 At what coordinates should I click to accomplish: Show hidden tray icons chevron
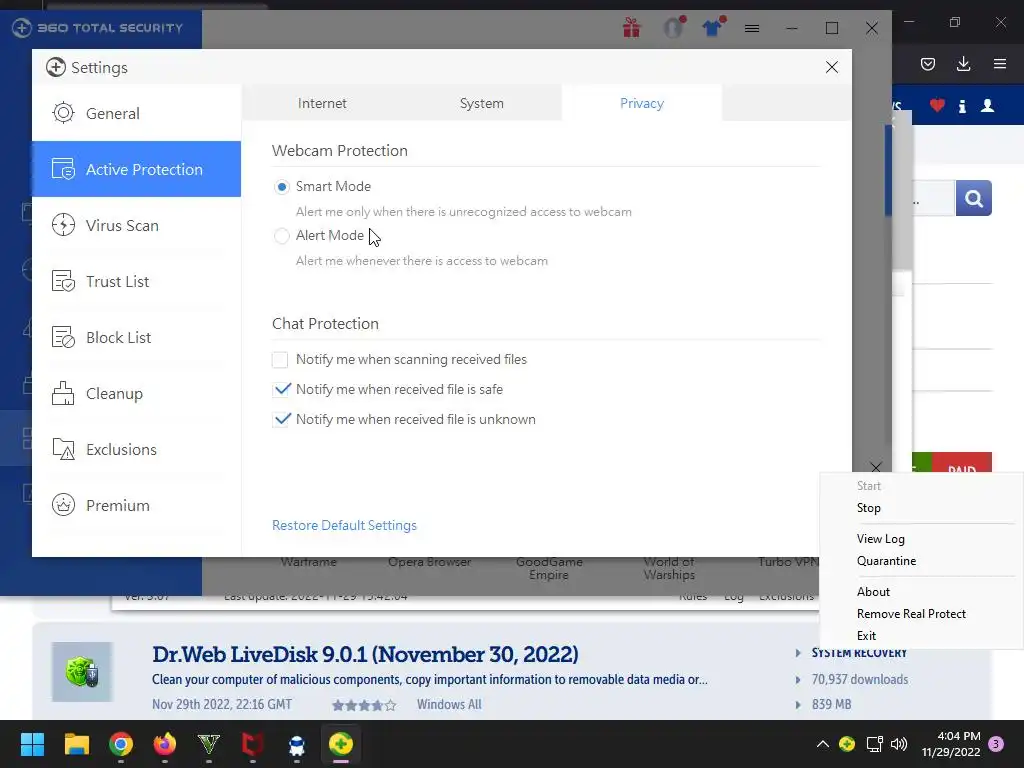coord(823,744)
